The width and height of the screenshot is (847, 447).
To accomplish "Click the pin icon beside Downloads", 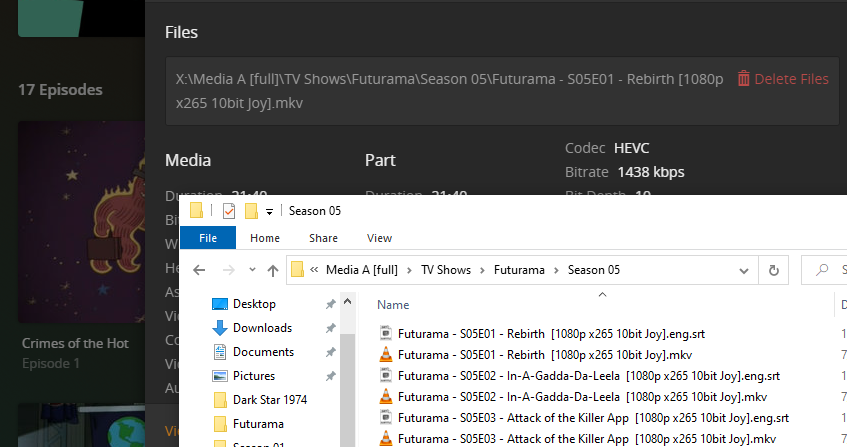I will point(331,328).
